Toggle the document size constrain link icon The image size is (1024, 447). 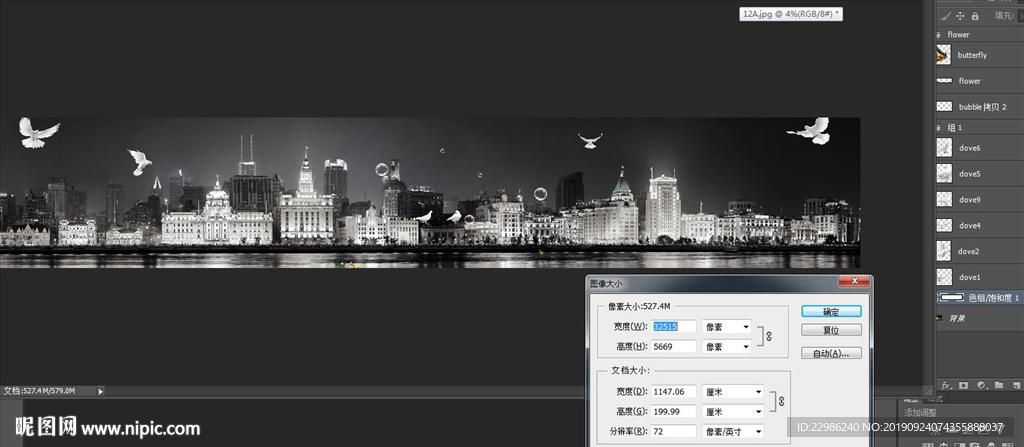point(781,401)
